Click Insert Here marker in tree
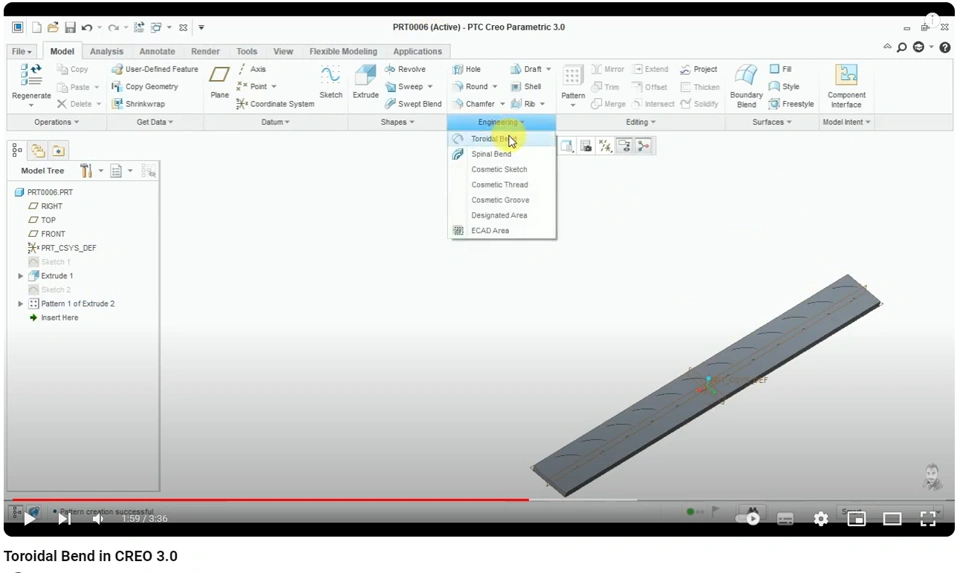The width and height of the screenshot is (960, 573). [54, 318]
